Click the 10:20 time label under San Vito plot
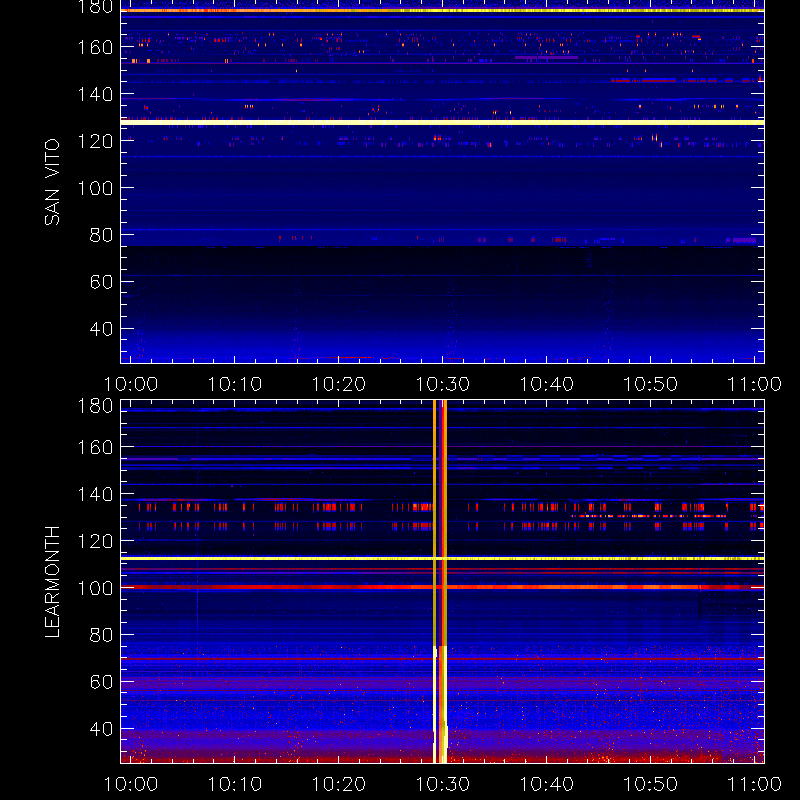The width and height of the screenshot is (800, 800). click(x=339, y=384)
